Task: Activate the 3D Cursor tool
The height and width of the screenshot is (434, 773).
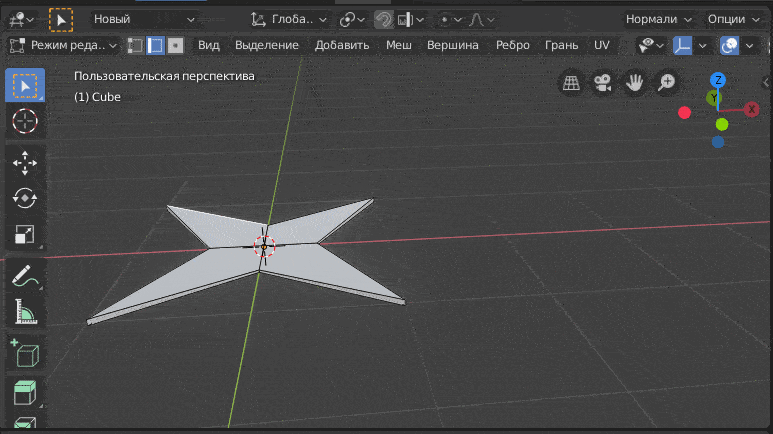Action: pos(25,121)
